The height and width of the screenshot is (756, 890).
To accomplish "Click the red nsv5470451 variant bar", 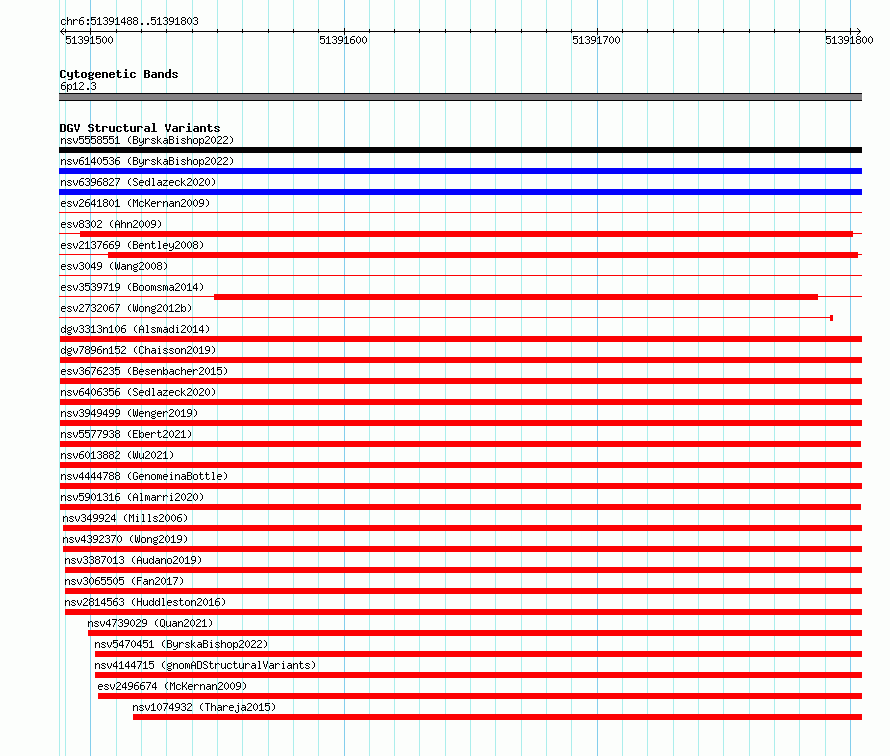I will pos(478,654).
